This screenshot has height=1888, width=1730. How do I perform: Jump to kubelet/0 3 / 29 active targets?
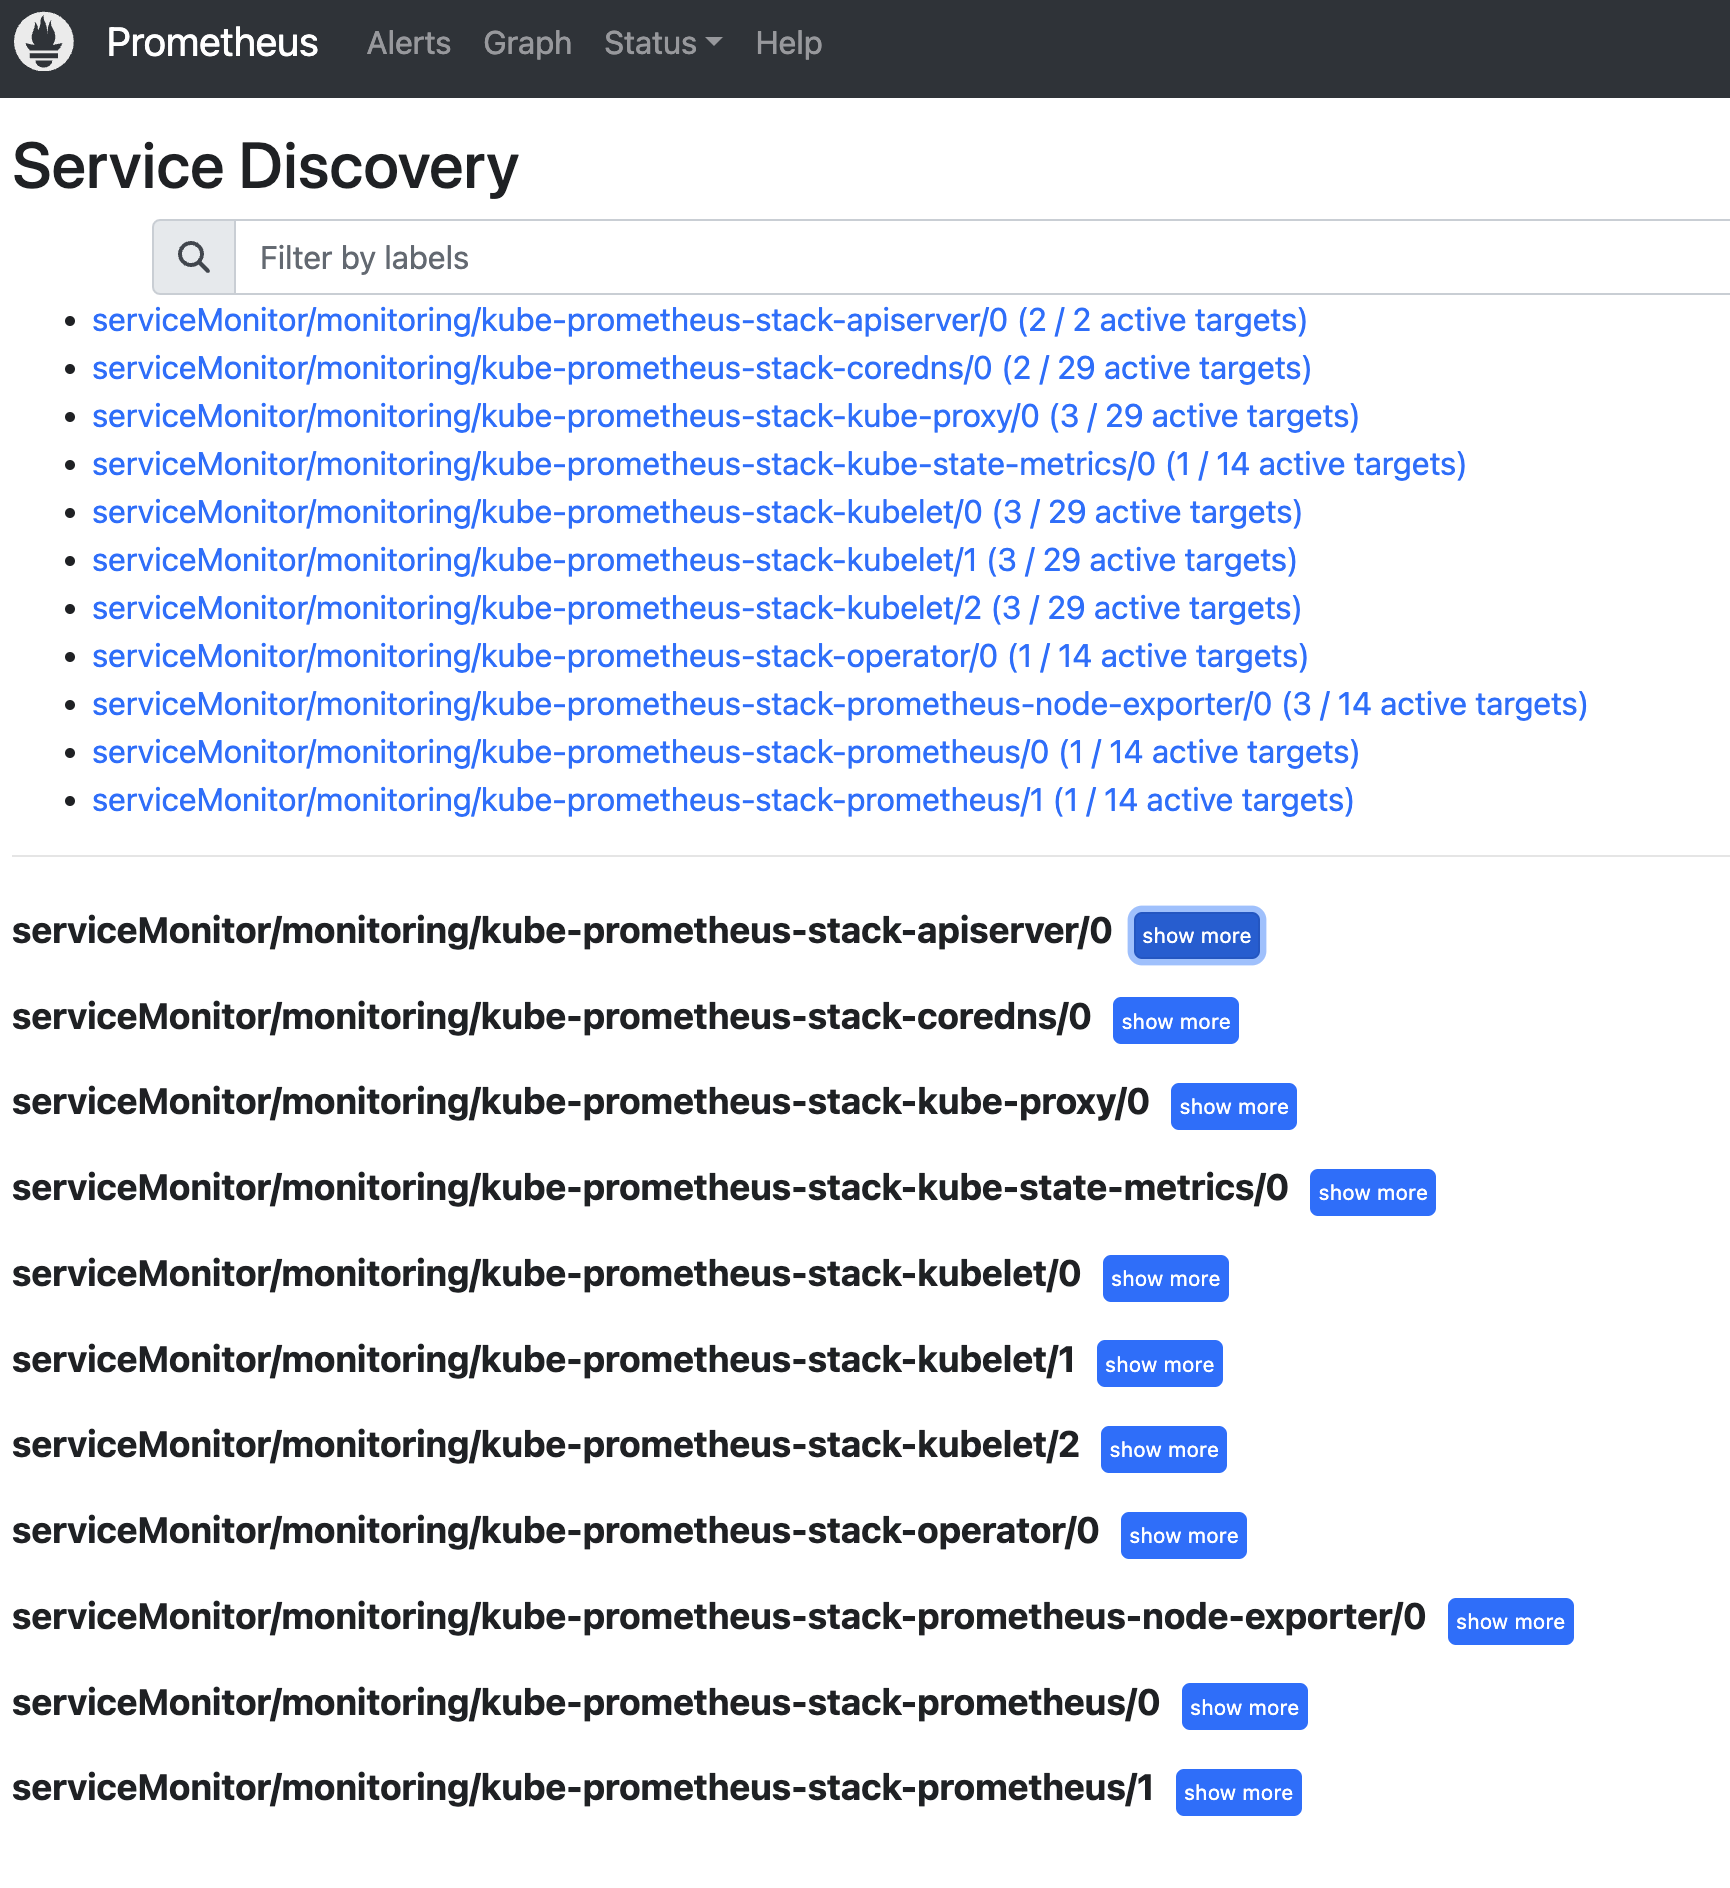click(x=697, y=512)
